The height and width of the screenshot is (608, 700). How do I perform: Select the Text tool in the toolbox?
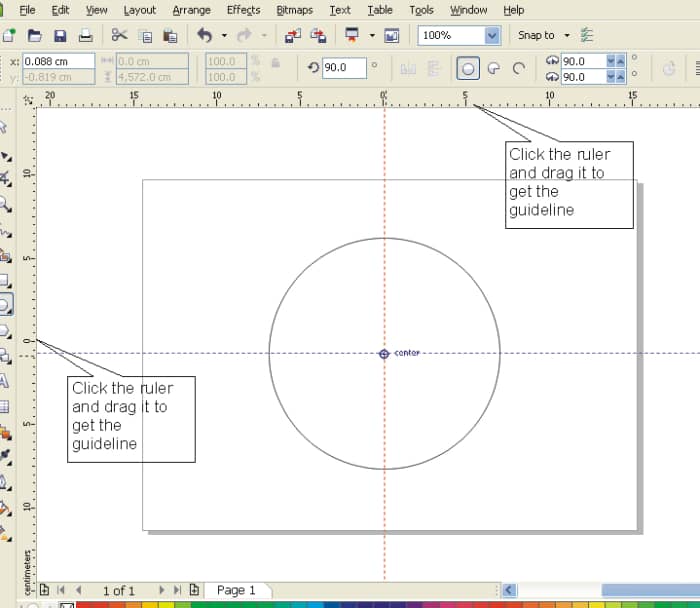tap(5, 381)
